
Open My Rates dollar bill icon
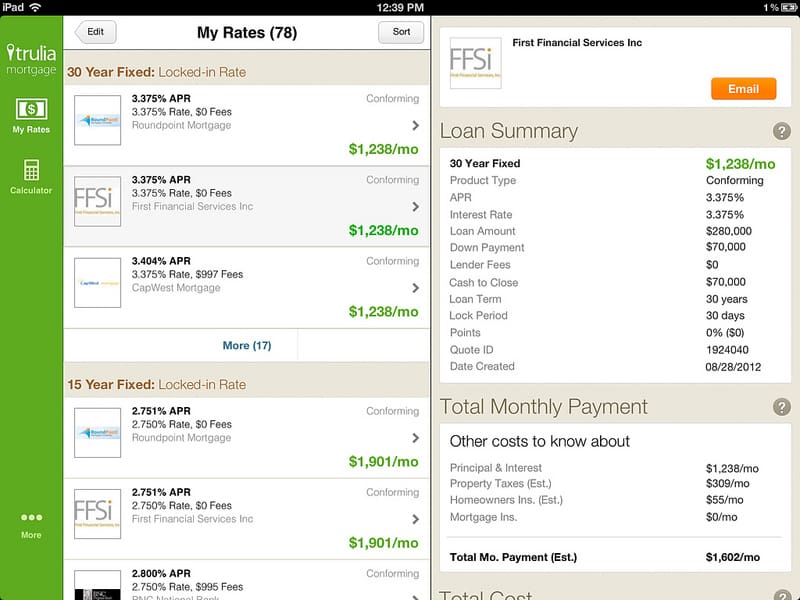coord(31,108)
